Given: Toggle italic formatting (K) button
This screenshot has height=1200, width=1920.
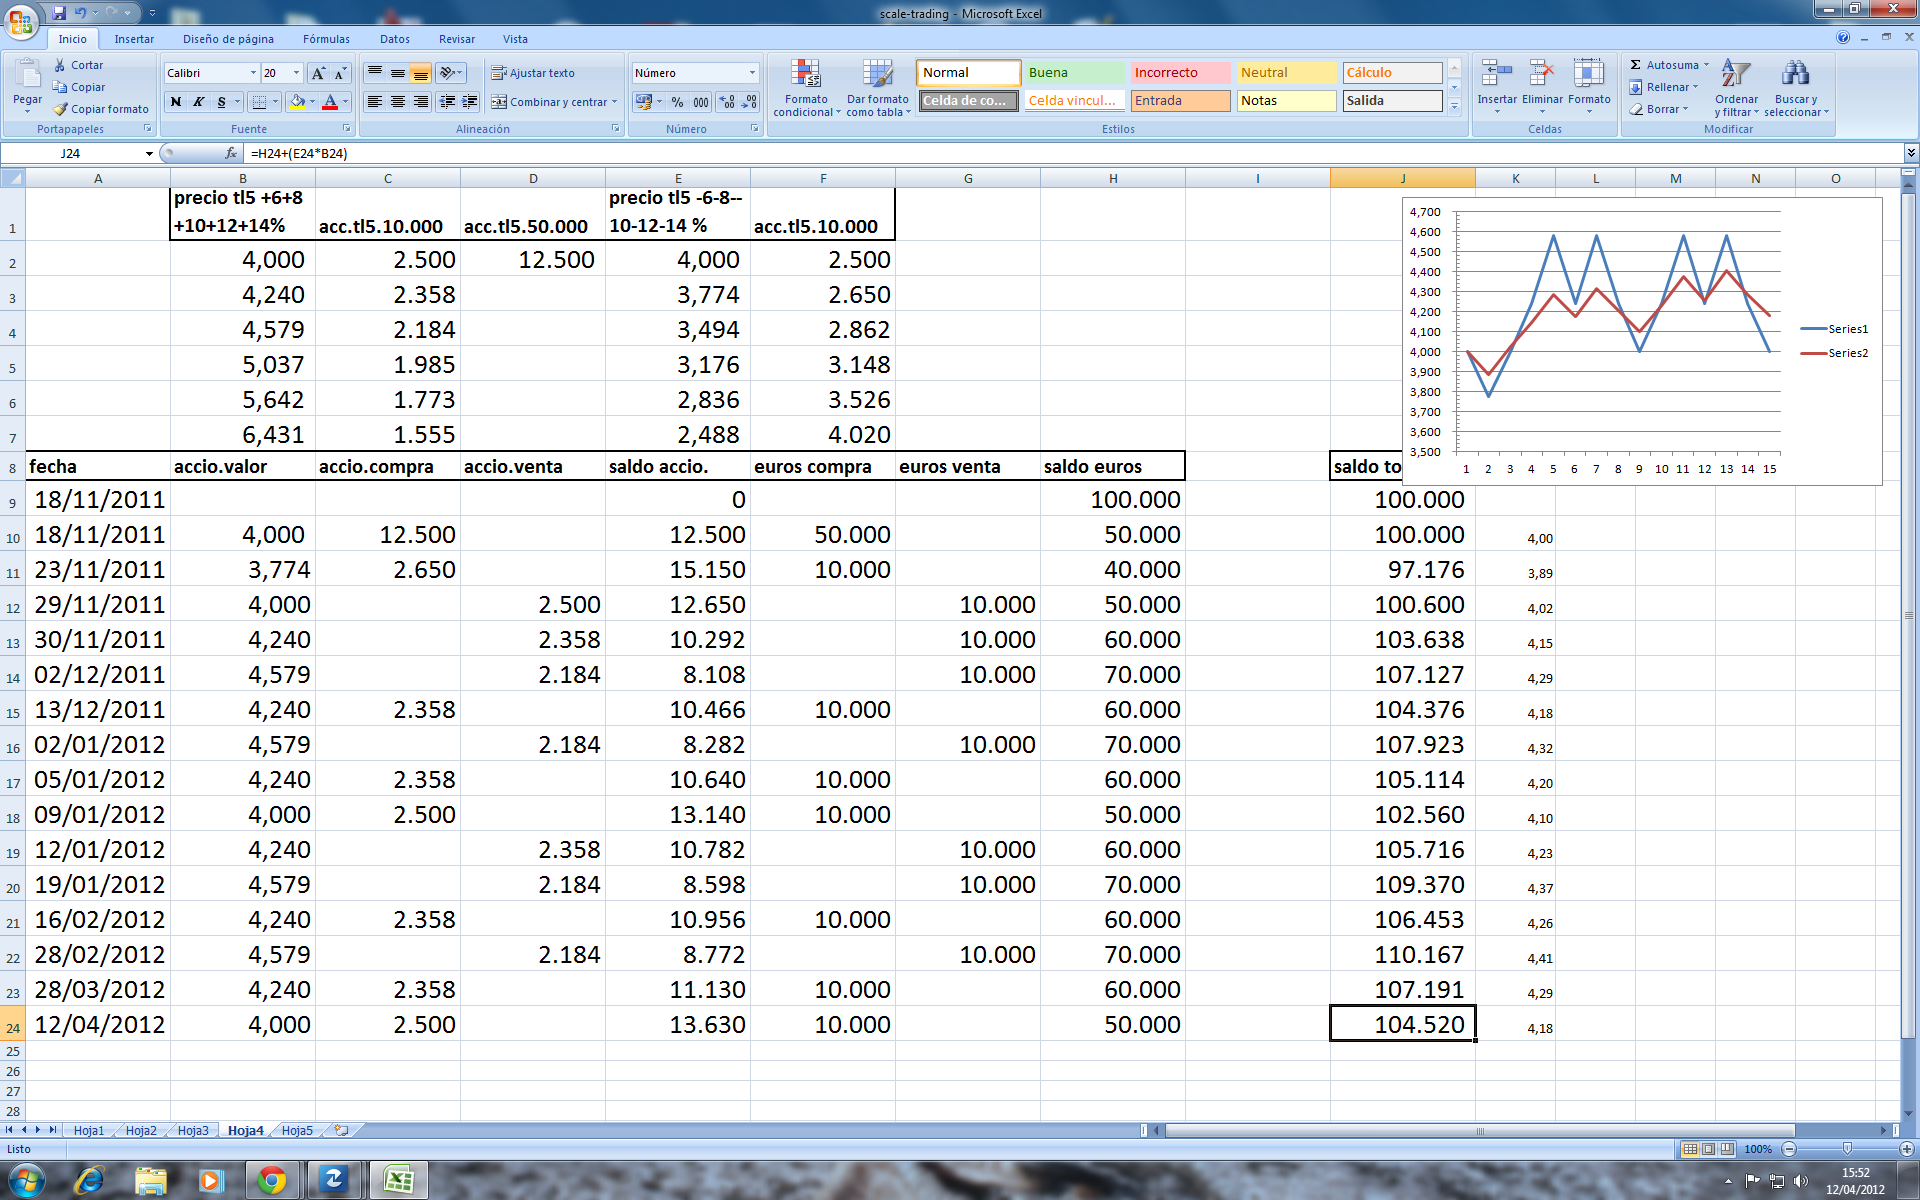Looking at the screenshot, I should [198, 102].
